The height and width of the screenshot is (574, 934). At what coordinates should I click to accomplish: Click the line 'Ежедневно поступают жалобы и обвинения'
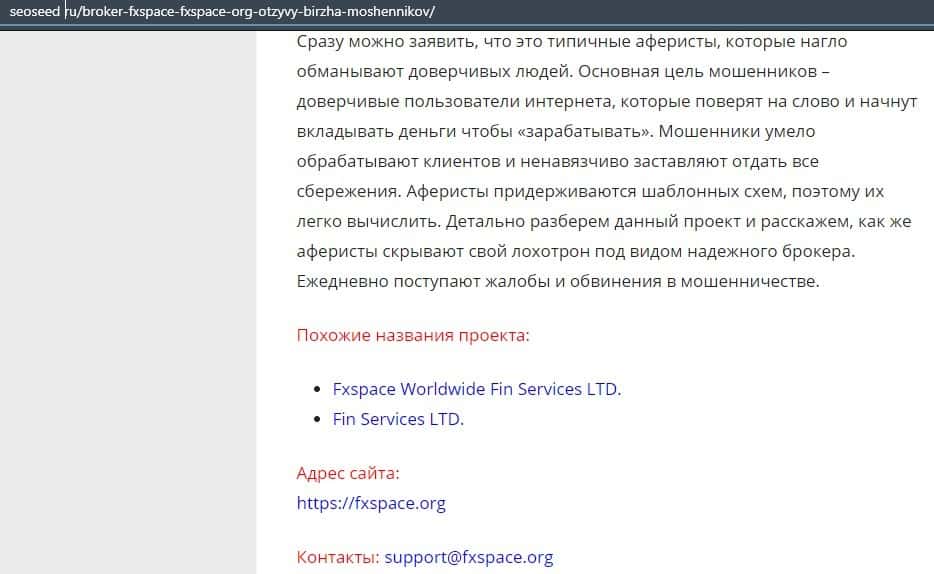pos(558,281)
